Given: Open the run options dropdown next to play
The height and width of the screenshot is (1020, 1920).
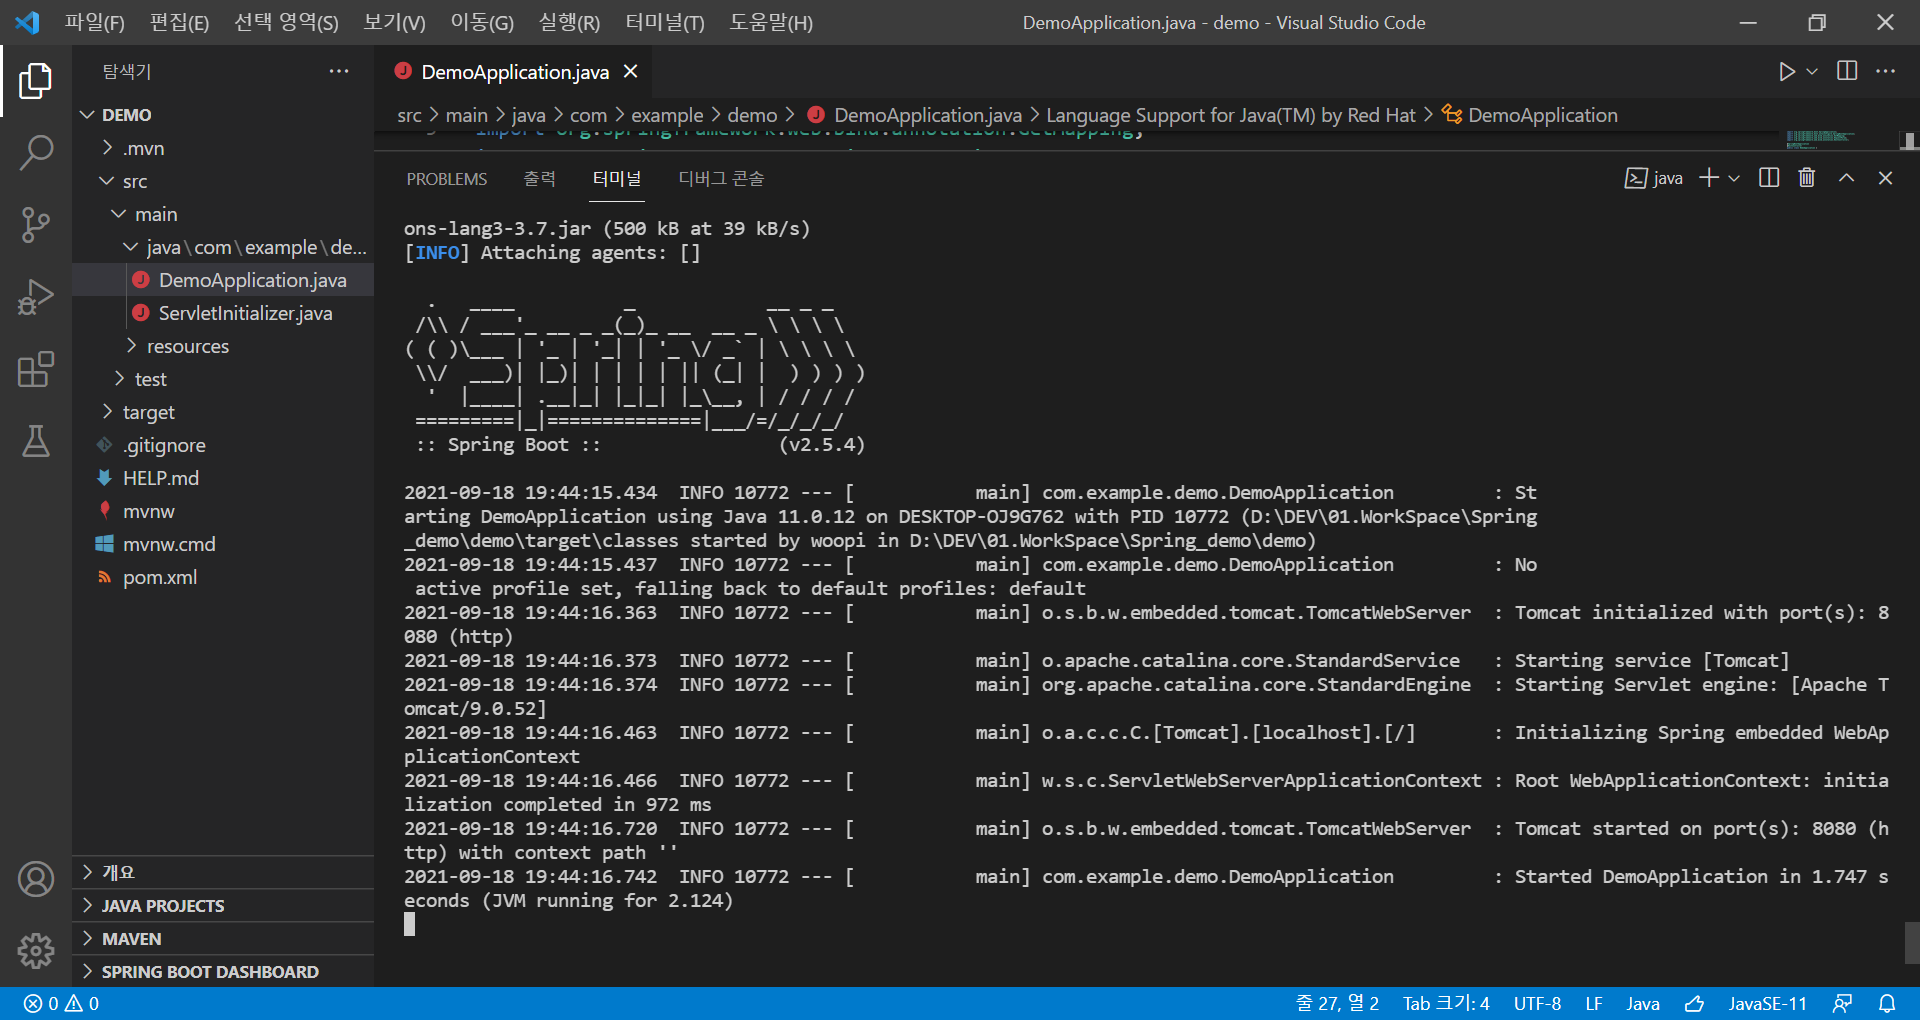Looking at the screenshot, I should 1812,71.
